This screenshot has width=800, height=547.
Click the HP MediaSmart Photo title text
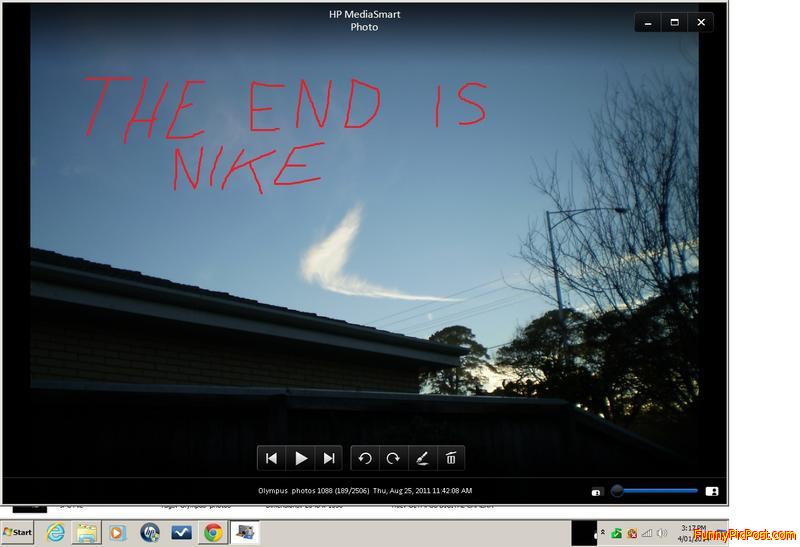pyautogui.click(x=364, y=20)
